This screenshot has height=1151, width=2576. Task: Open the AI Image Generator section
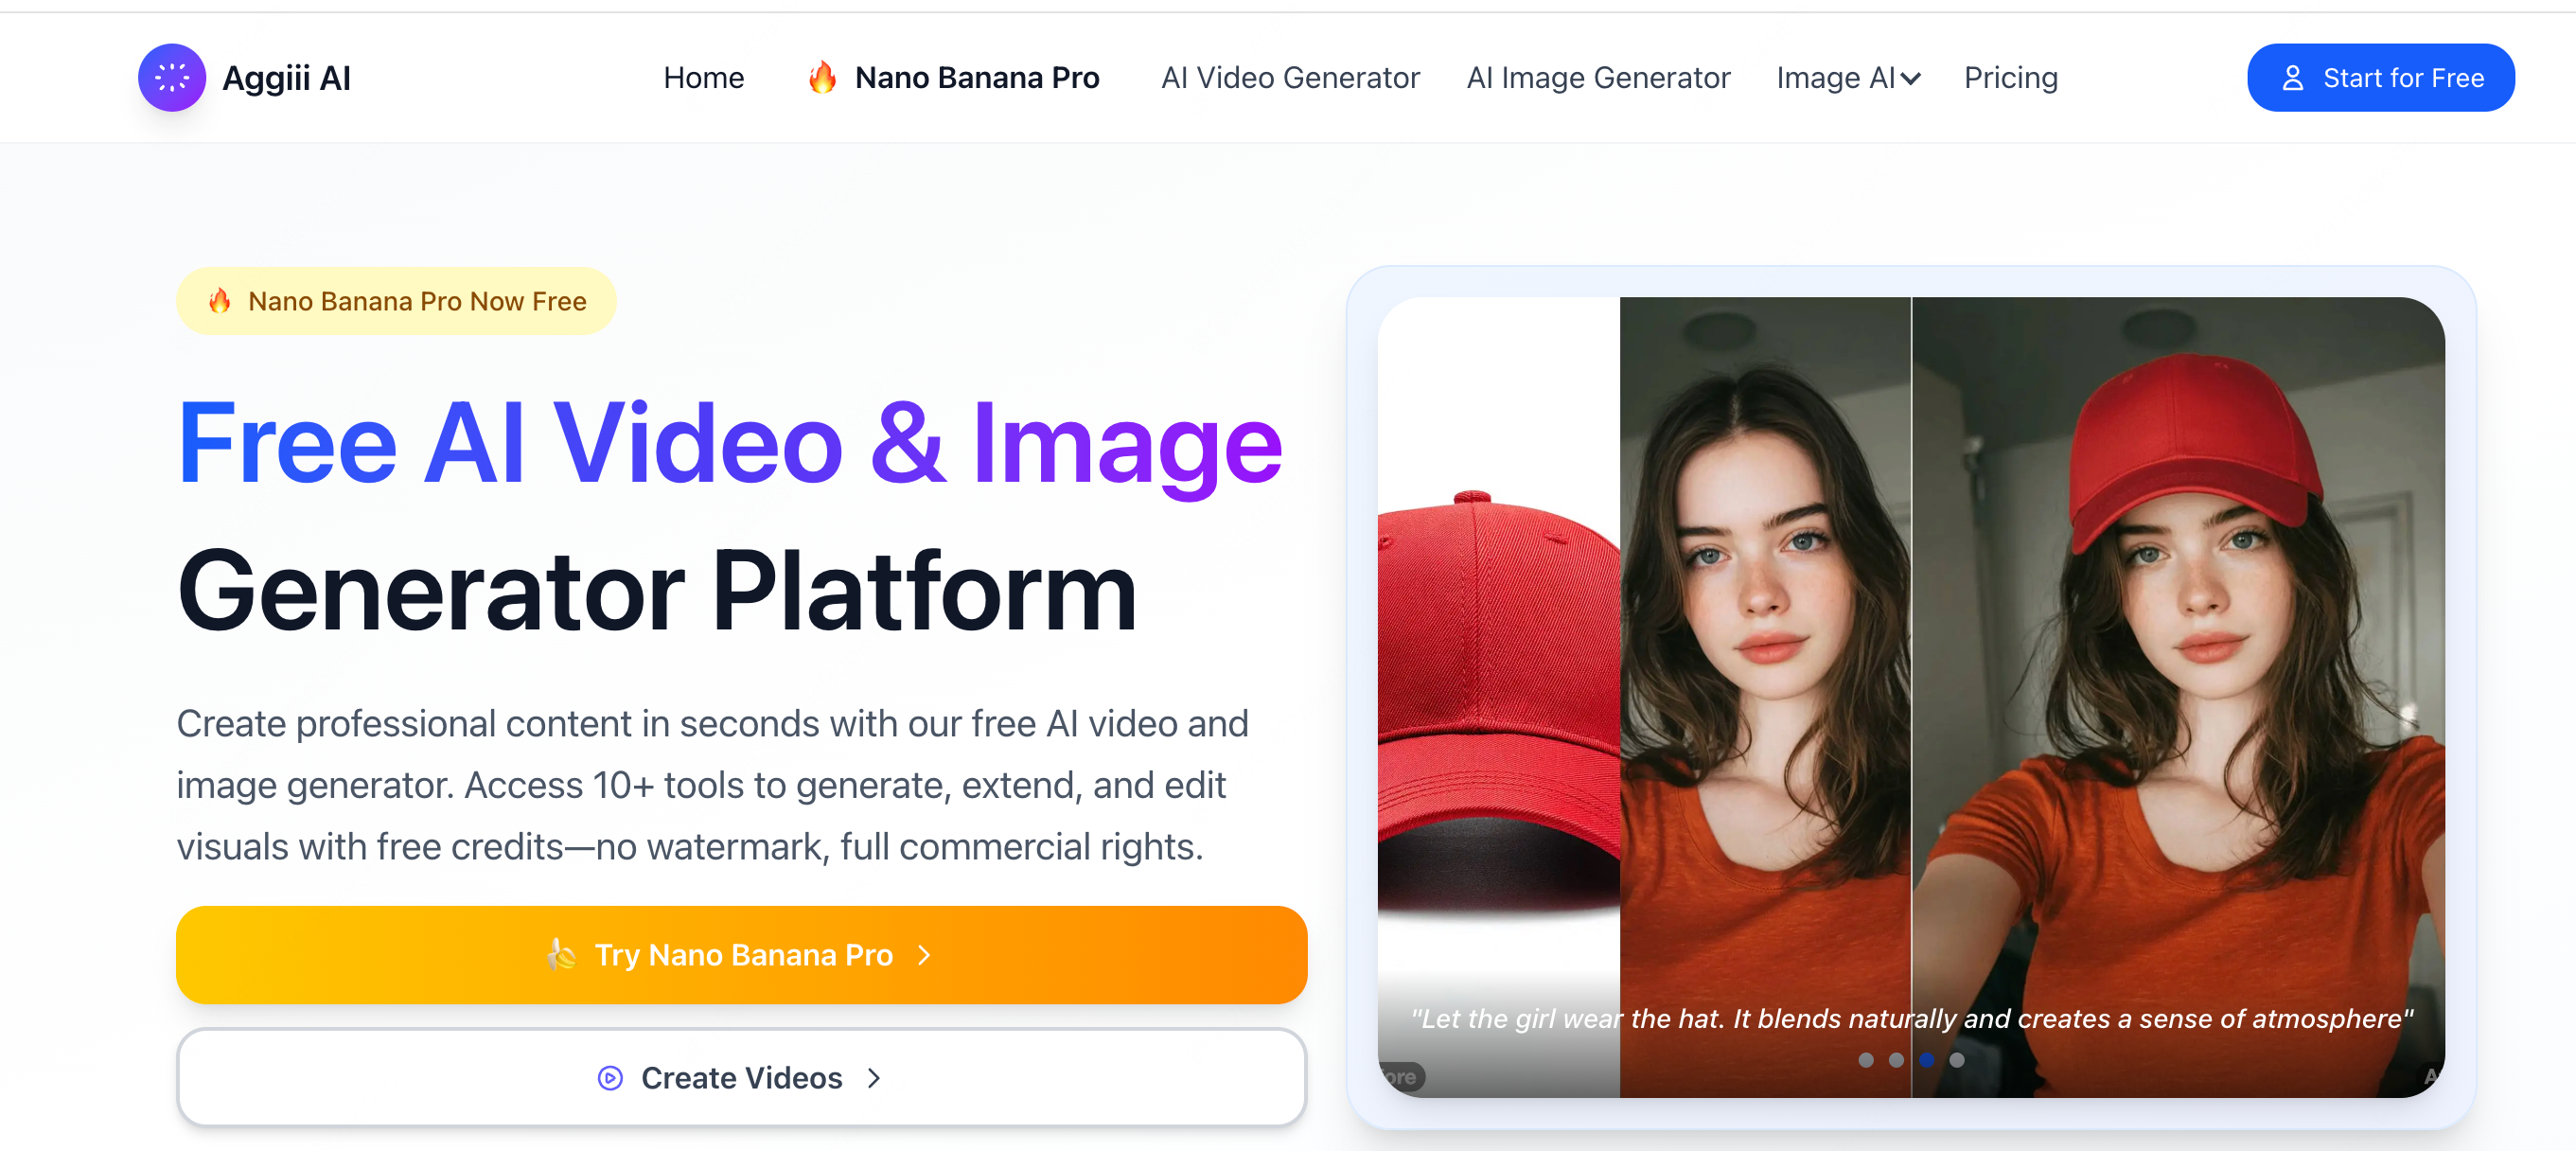[x=1597, y=77]
